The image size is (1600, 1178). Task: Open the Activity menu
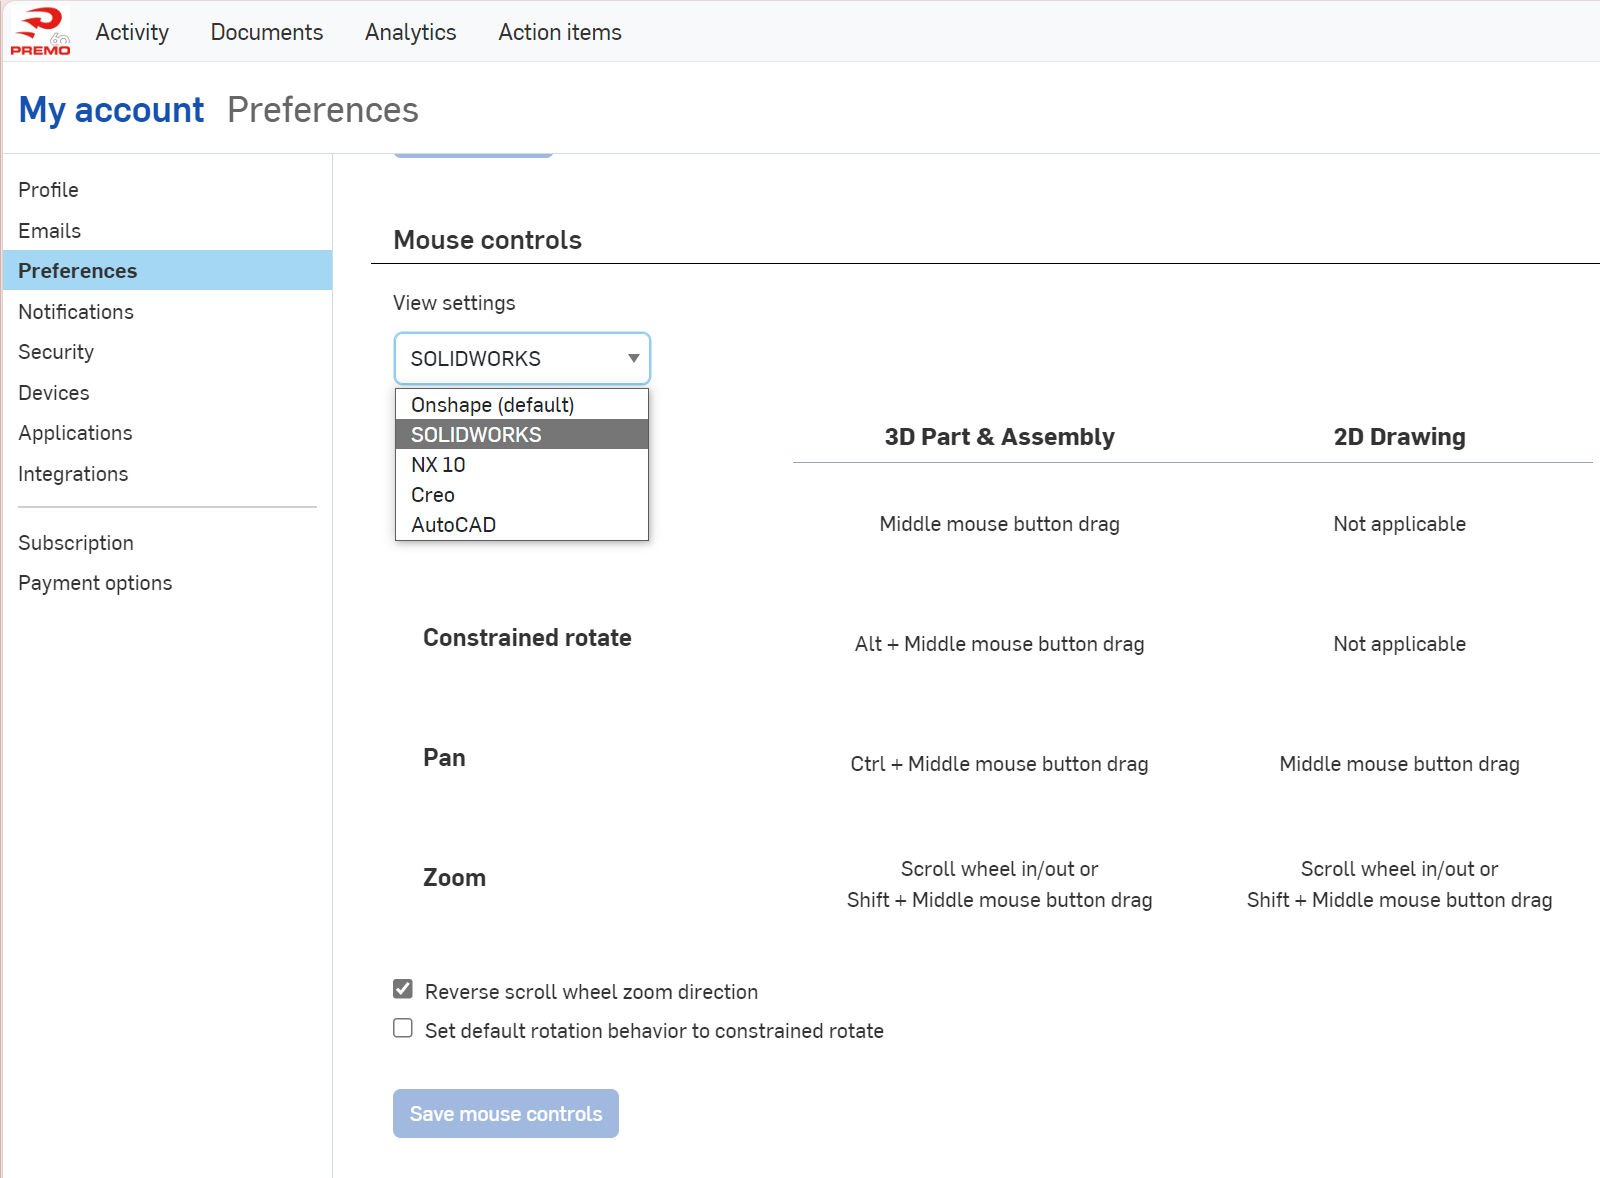click(x=132, y=32)
